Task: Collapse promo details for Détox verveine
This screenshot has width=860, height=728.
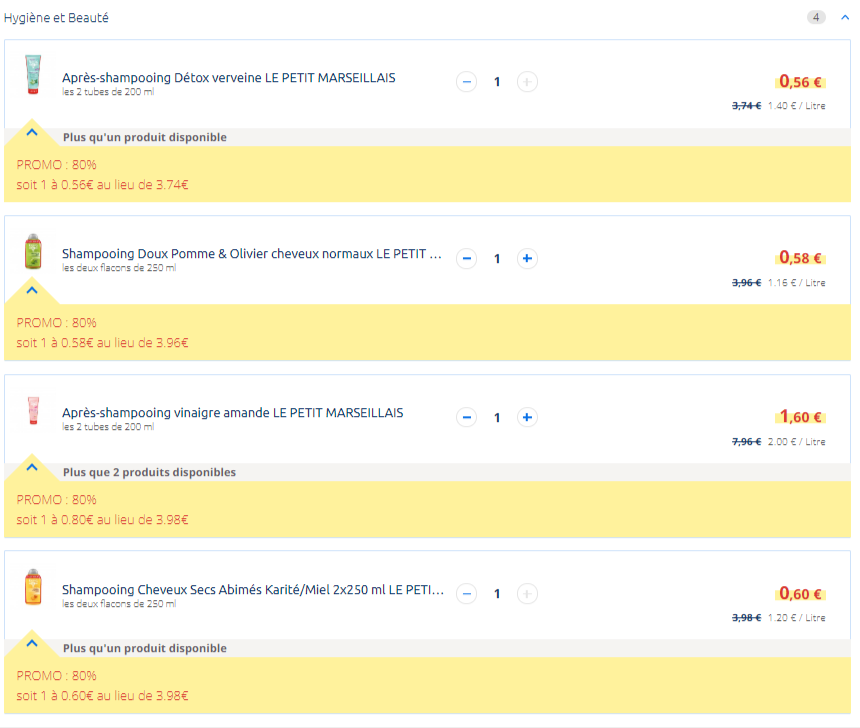Action: (32, 132)
